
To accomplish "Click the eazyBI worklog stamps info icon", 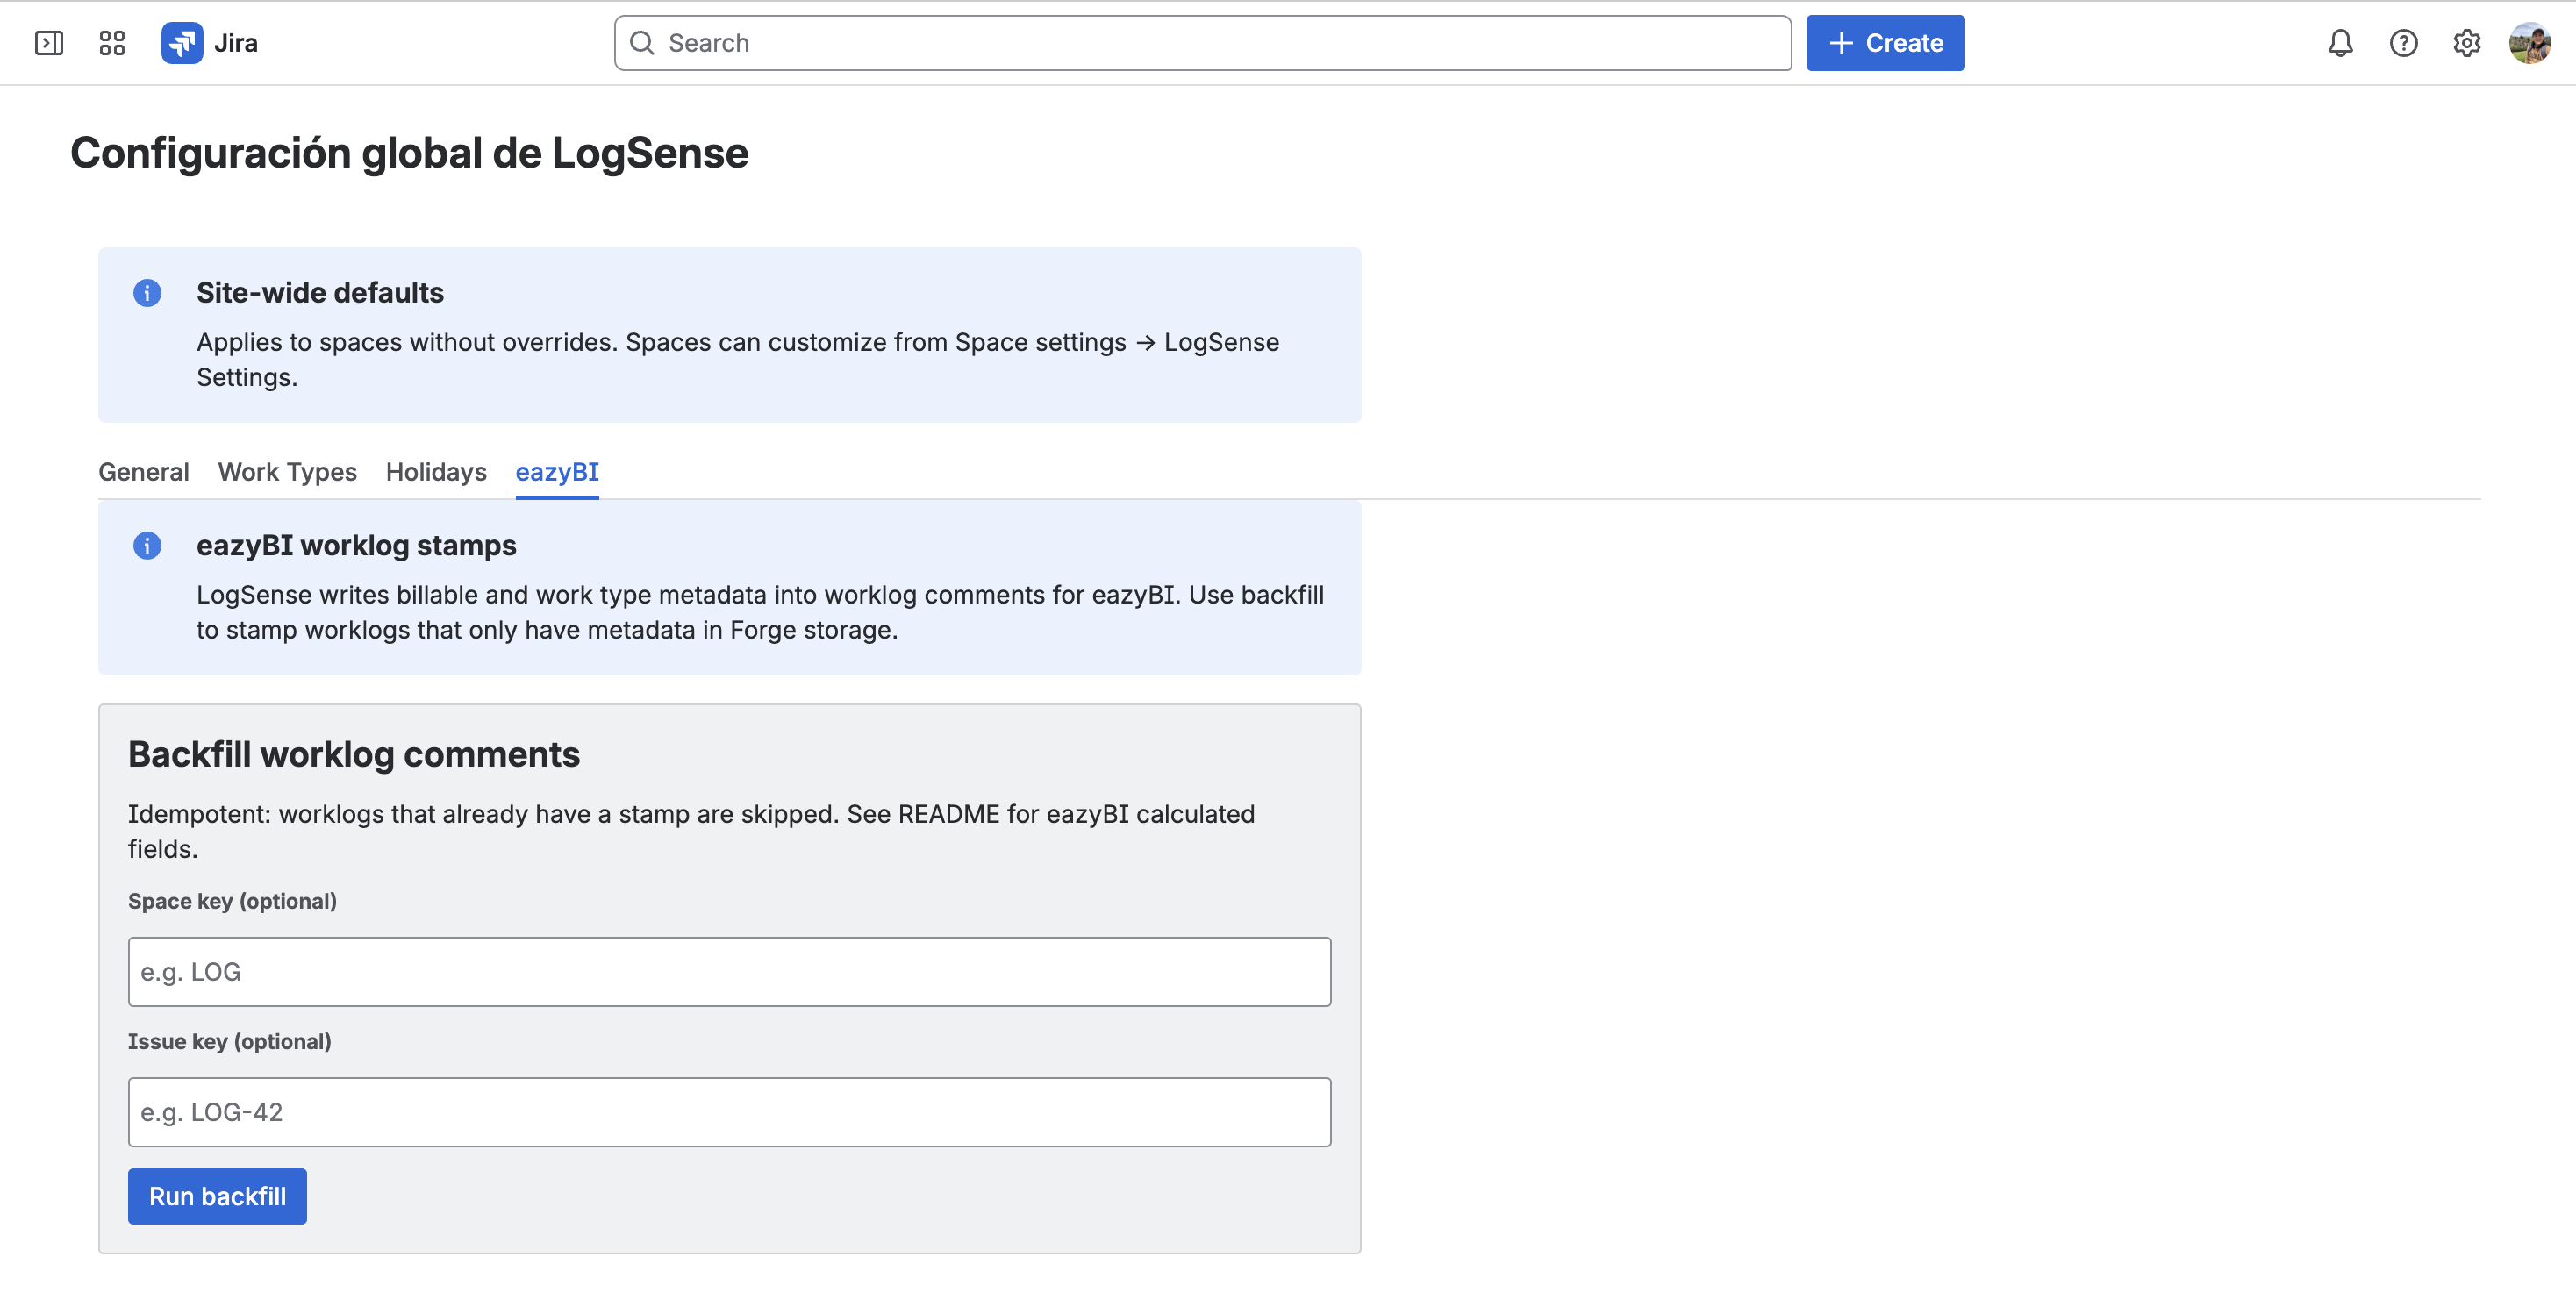I will (x=147, y=546).
